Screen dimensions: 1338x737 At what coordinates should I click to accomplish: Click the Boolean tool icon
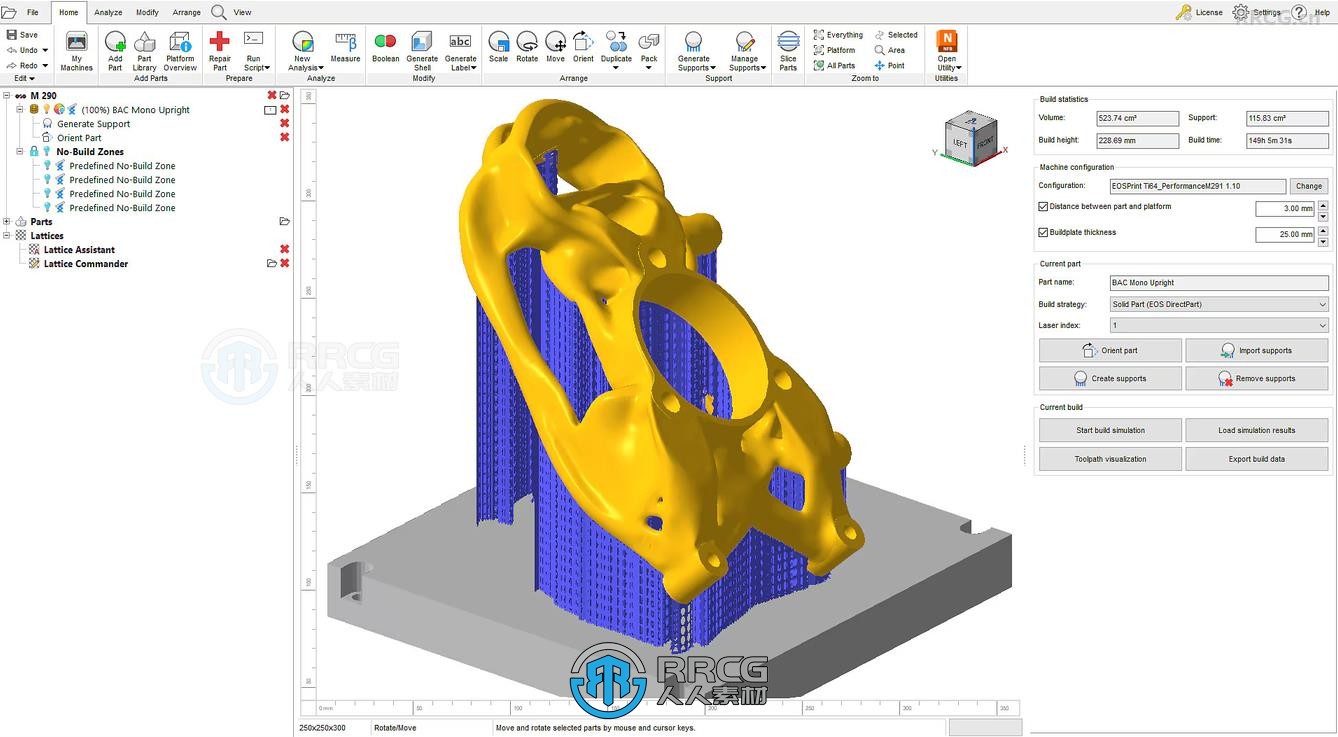point(385,41)
